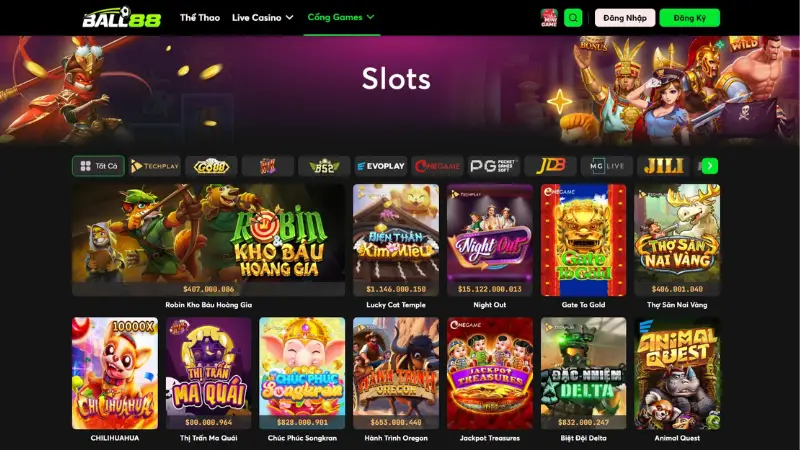Filter by Techplay provider logo
The width and height of the screenshot is (800, 450).
pyautogui.click(x=155, y=166)
